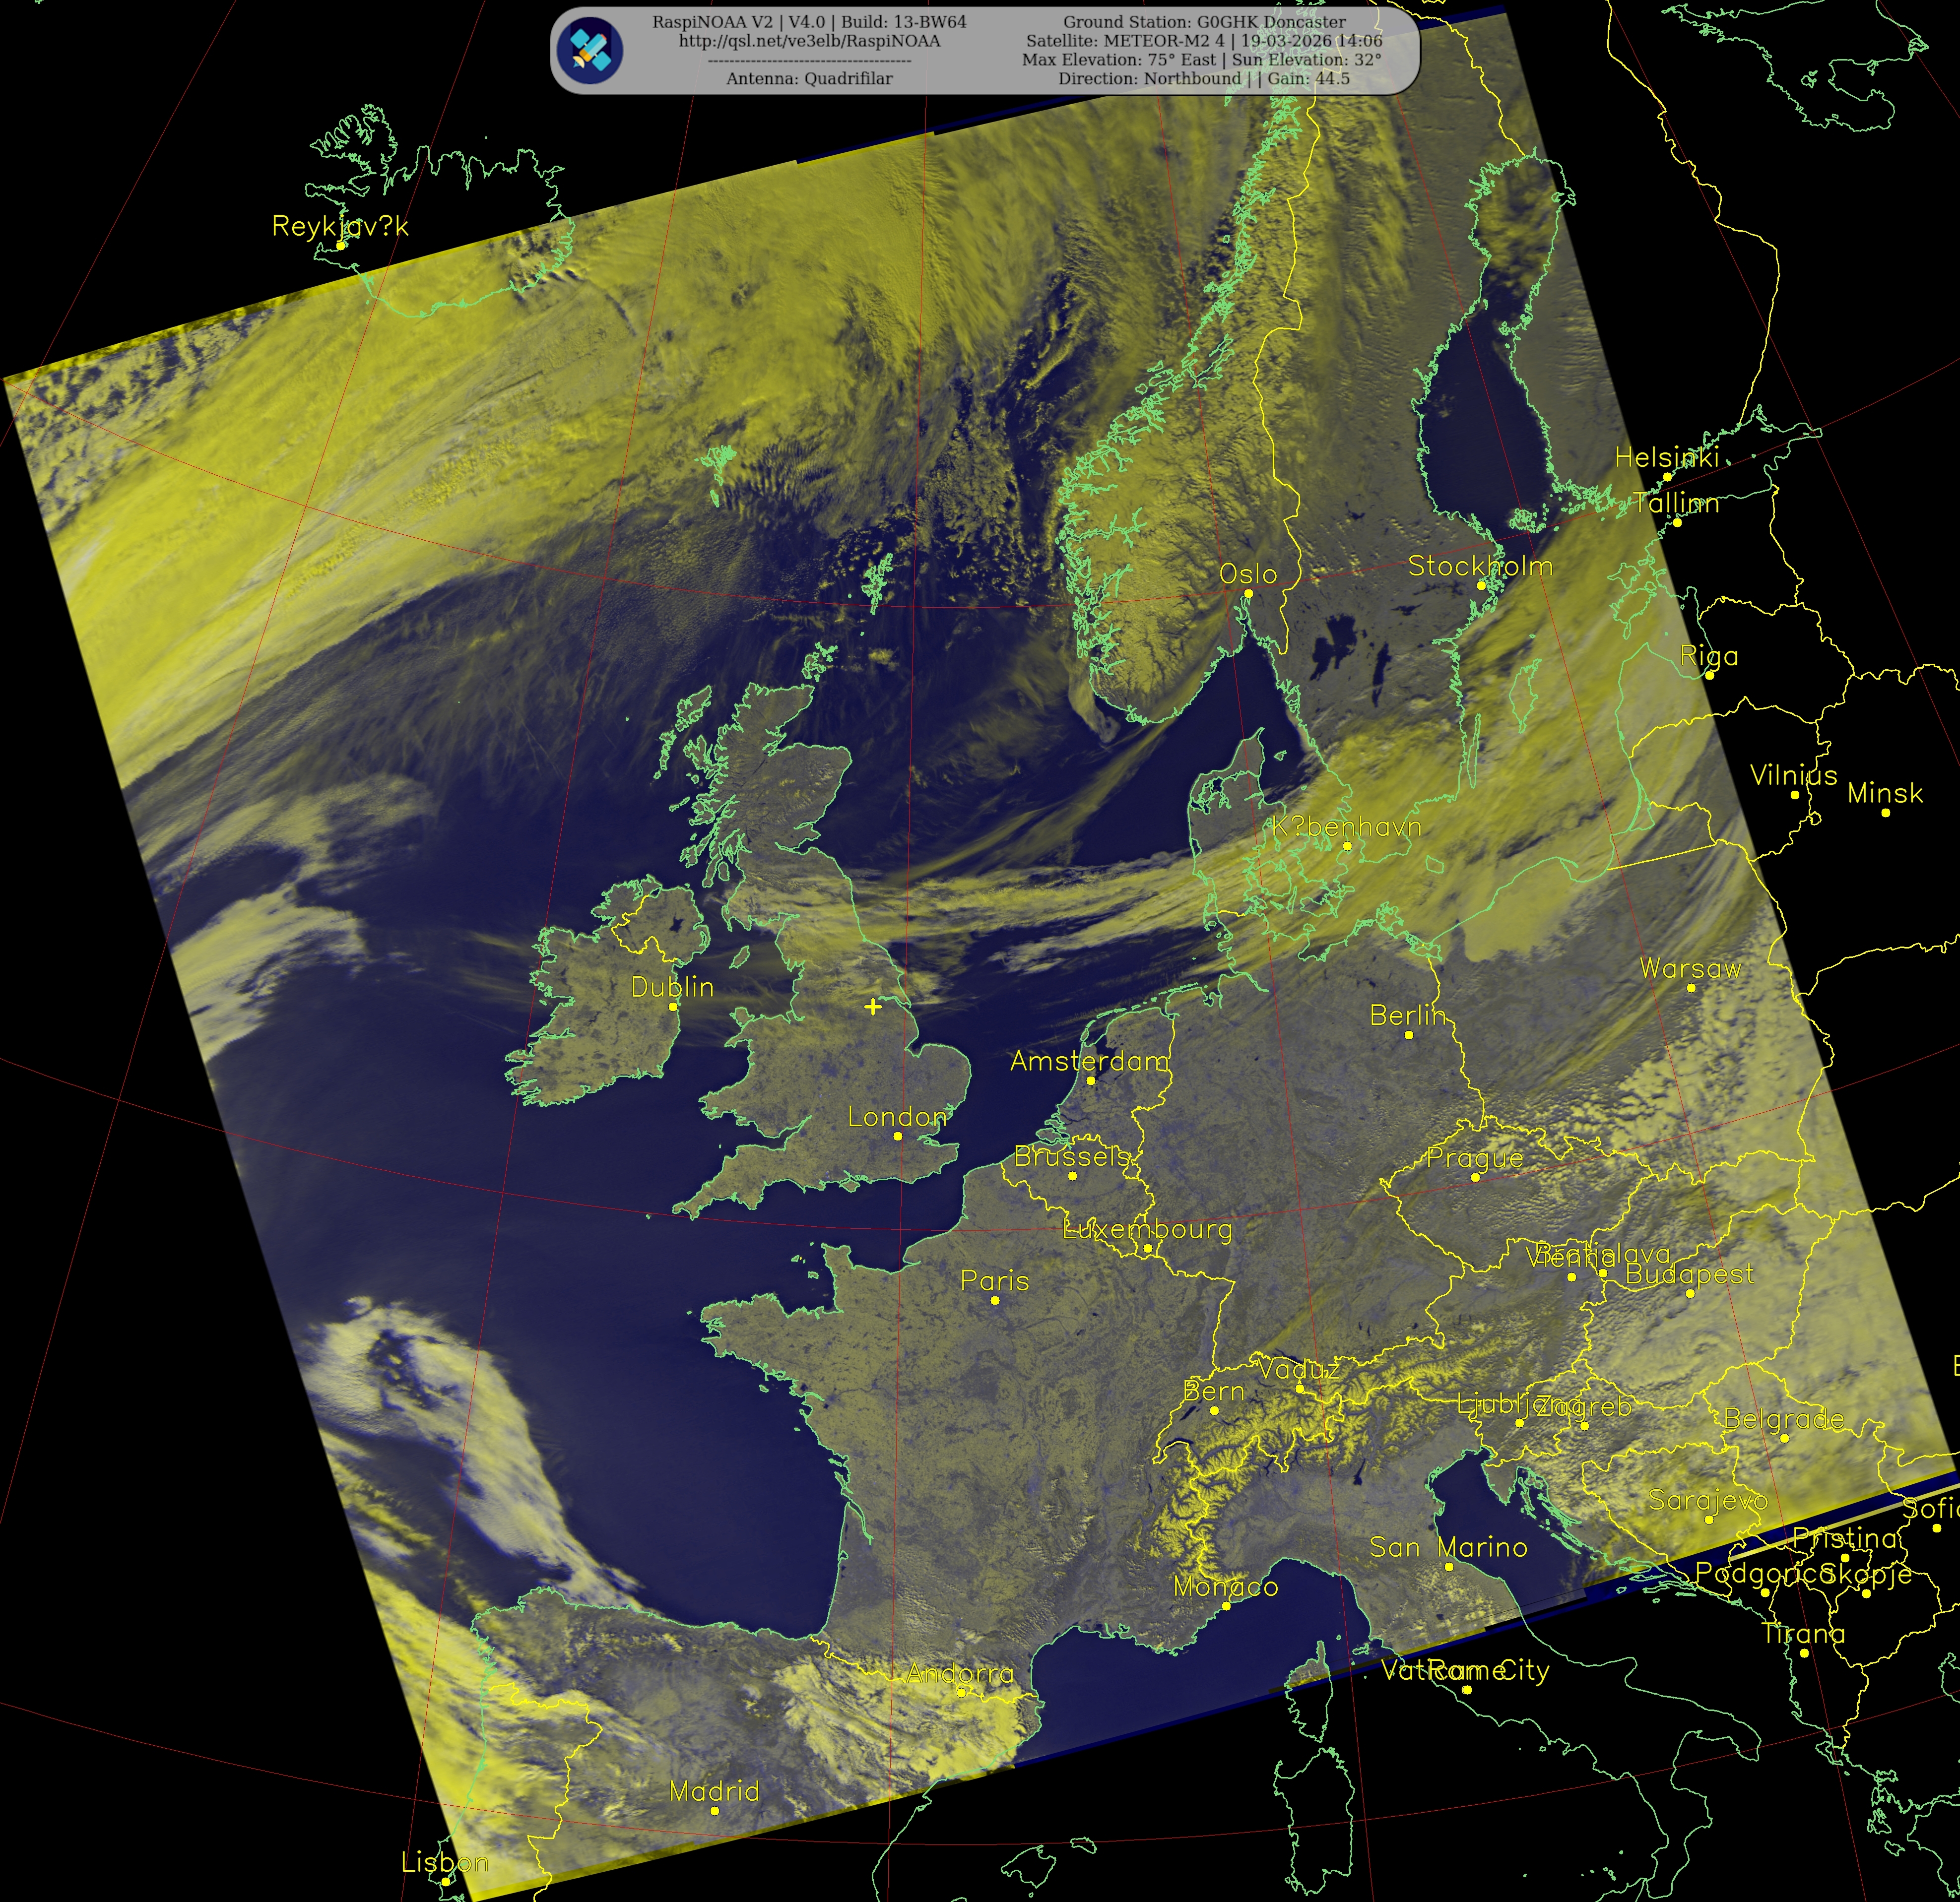Click the Amsterdam map label
Viewport: 1960px width, 1902px height.
click(x=1089, y=1061)
